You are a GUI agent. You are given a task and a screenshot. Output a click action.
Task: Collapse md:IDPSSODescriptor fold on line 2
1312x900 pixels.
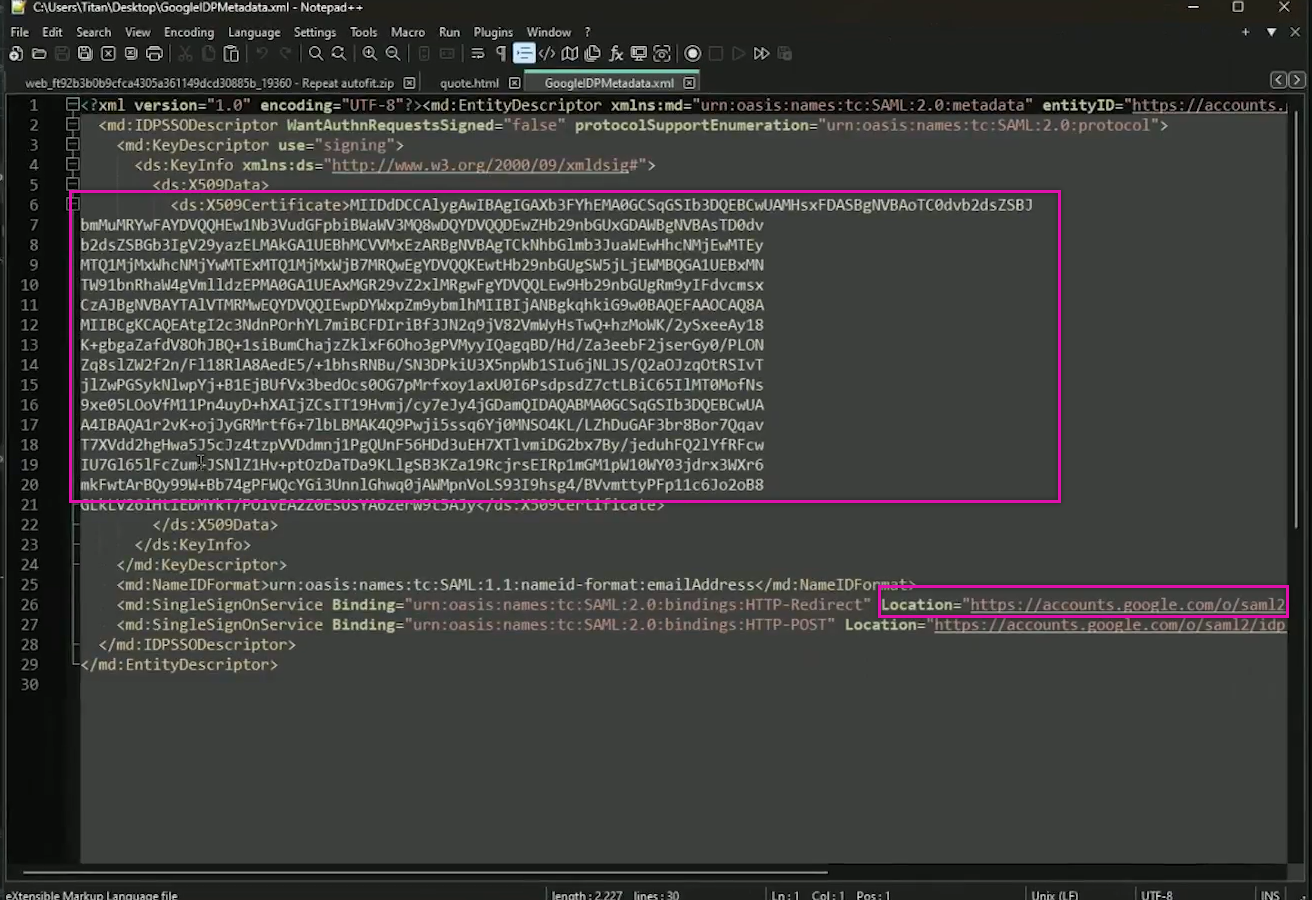[x=72, y=125]
